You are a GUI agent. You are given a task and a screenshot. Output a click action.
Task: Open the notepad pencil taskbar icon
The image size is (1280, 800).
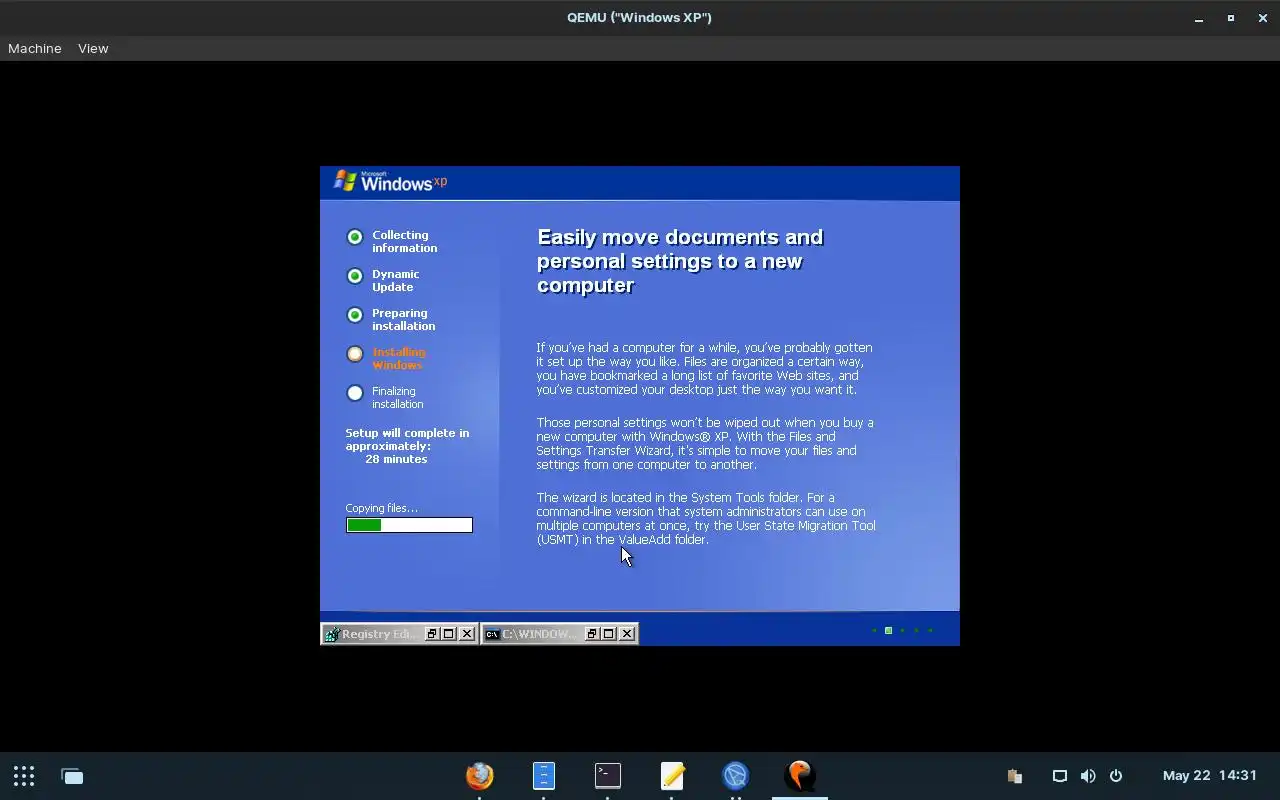672,776
